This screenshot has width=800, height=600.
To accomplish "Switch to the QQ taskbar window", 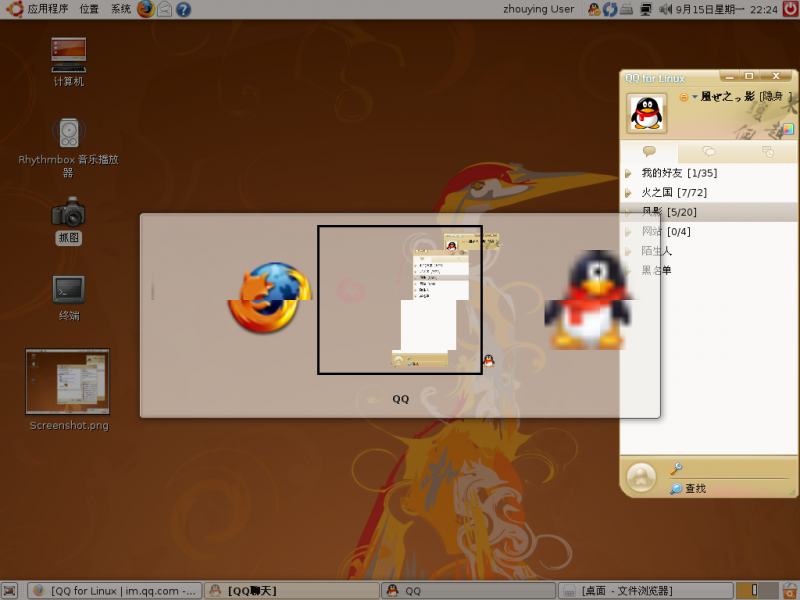I will click(468, 590).
